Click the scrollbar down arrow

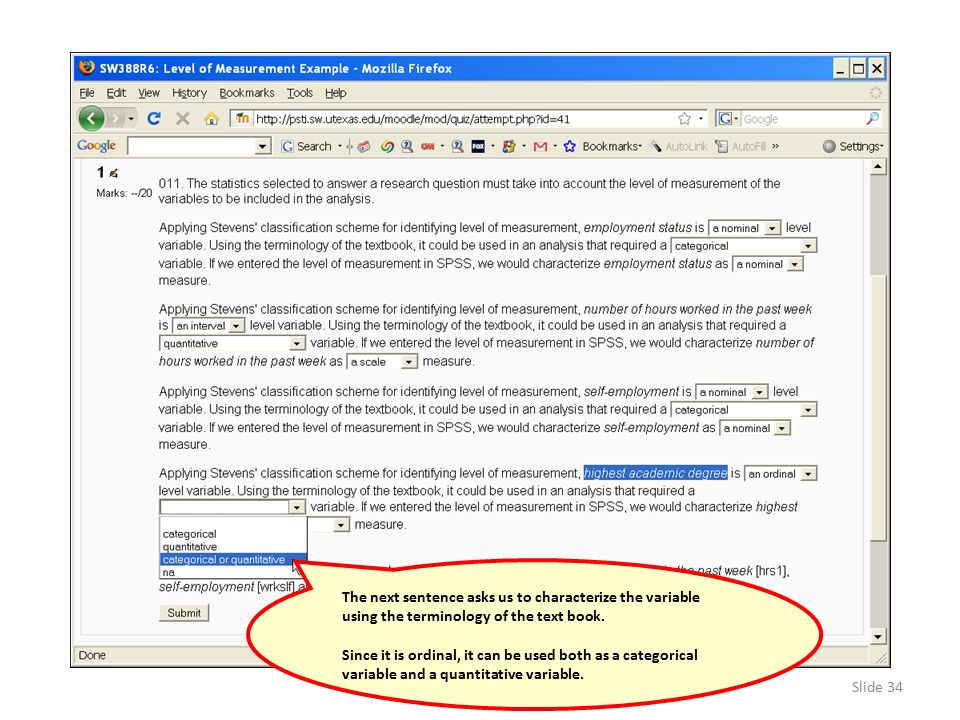(878, 637)
